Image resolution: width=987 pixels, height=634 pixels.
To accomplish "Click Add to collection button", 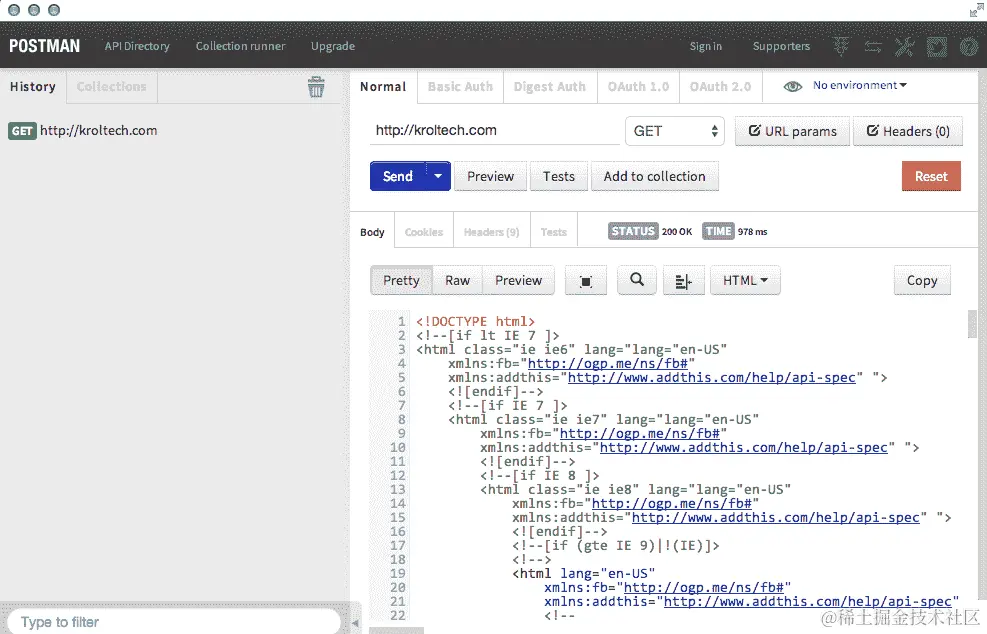I will (x=655, y=176).
